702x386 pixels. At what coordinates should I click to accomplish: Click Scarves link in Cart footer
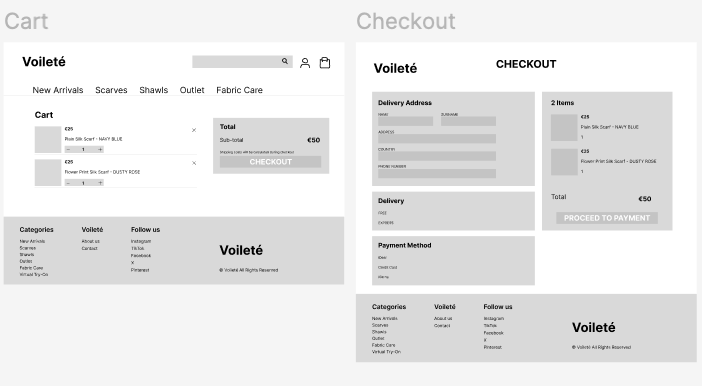tap(28, 248)
